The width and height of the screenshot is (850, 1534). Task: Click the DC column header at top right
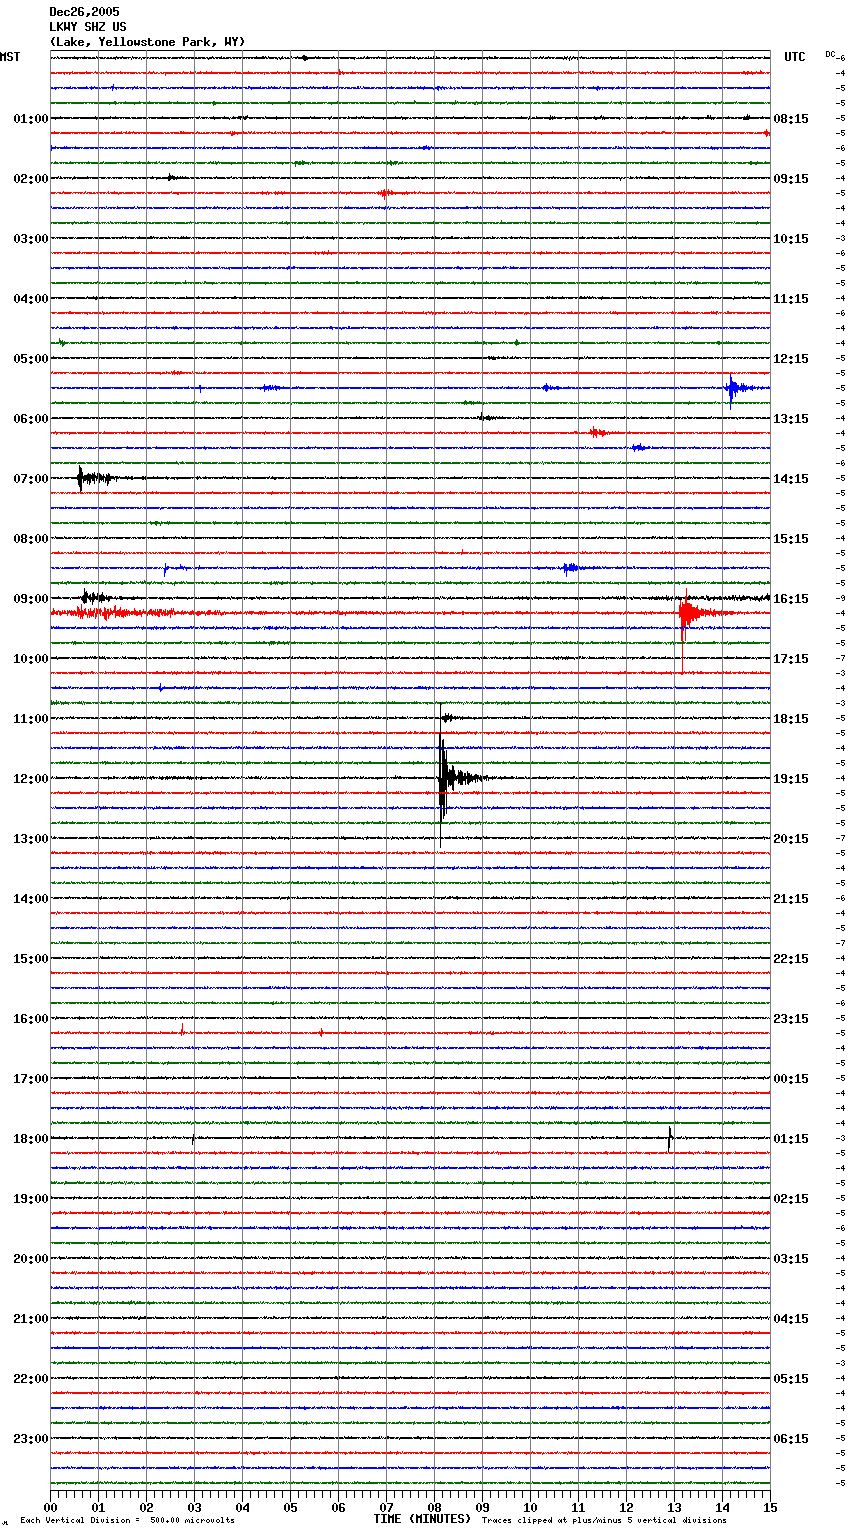pyautogui.click(x=830, y=54)
